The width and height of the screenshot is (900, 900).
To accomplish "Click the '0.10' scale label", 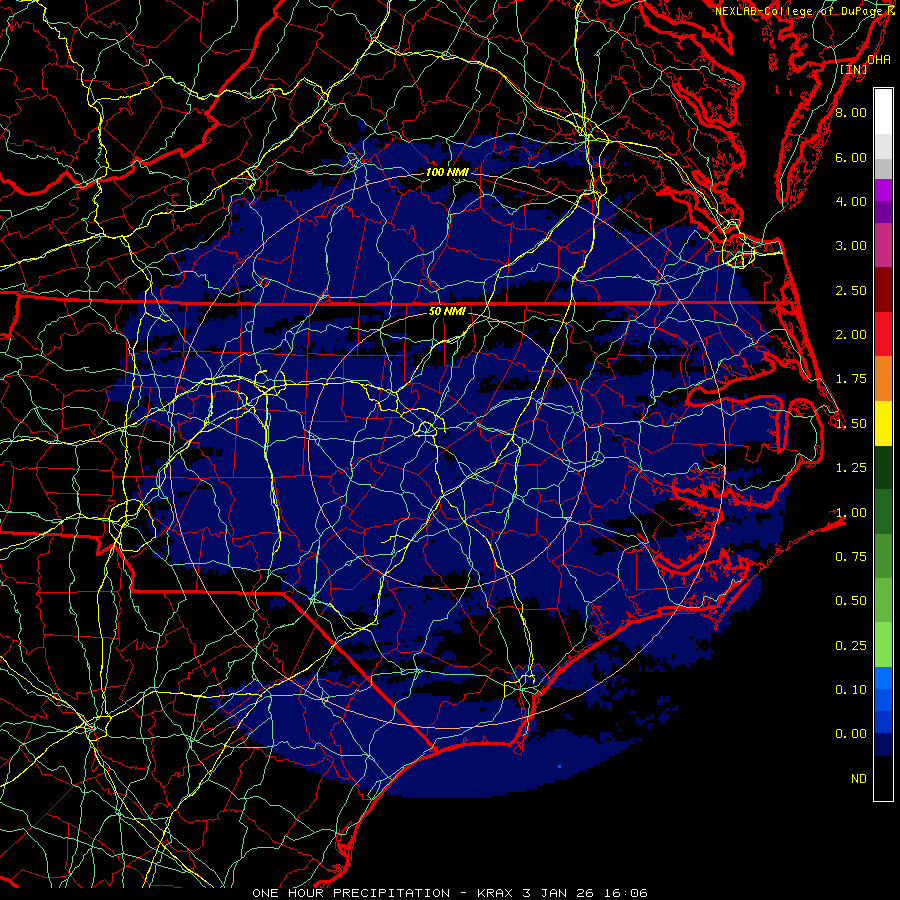I will (851, 690).
